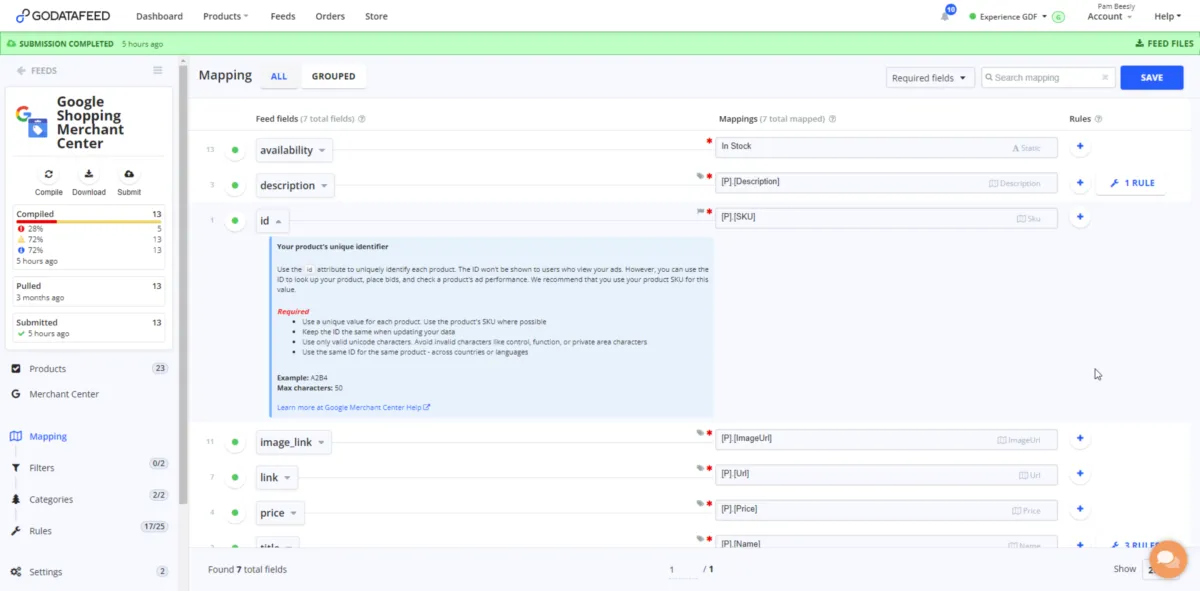This screenshot has height=591, width=1200.
Task: Open the Orders page
Action: tap(330, 16)
